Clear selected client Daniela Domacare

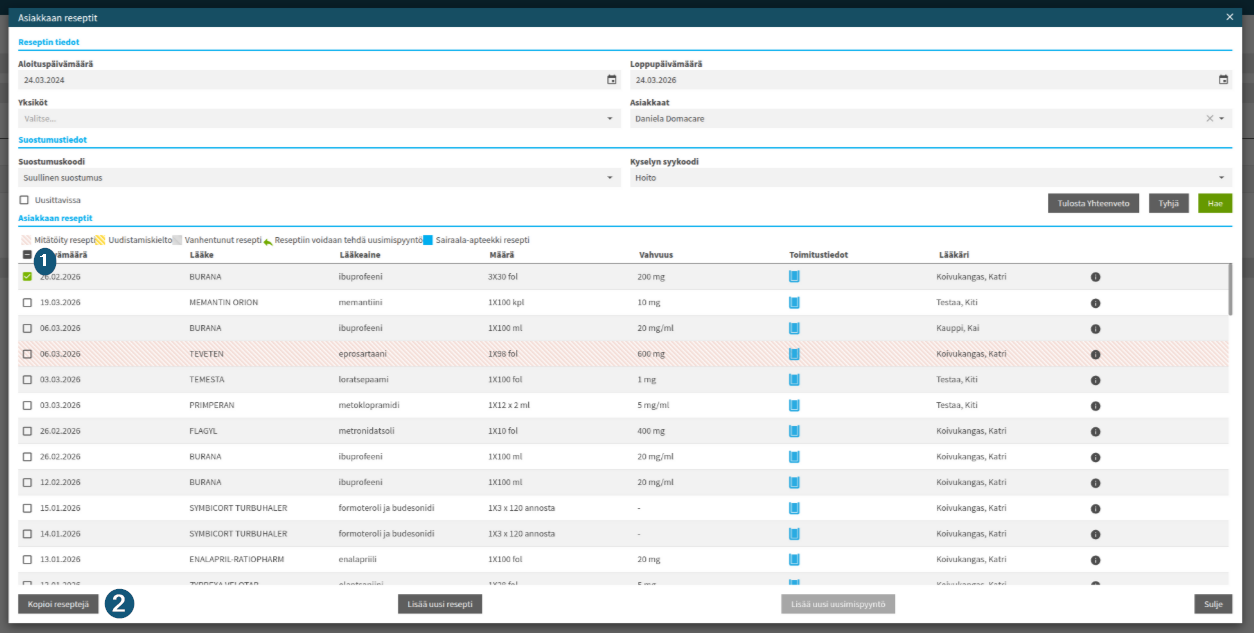coord(1209,118)
